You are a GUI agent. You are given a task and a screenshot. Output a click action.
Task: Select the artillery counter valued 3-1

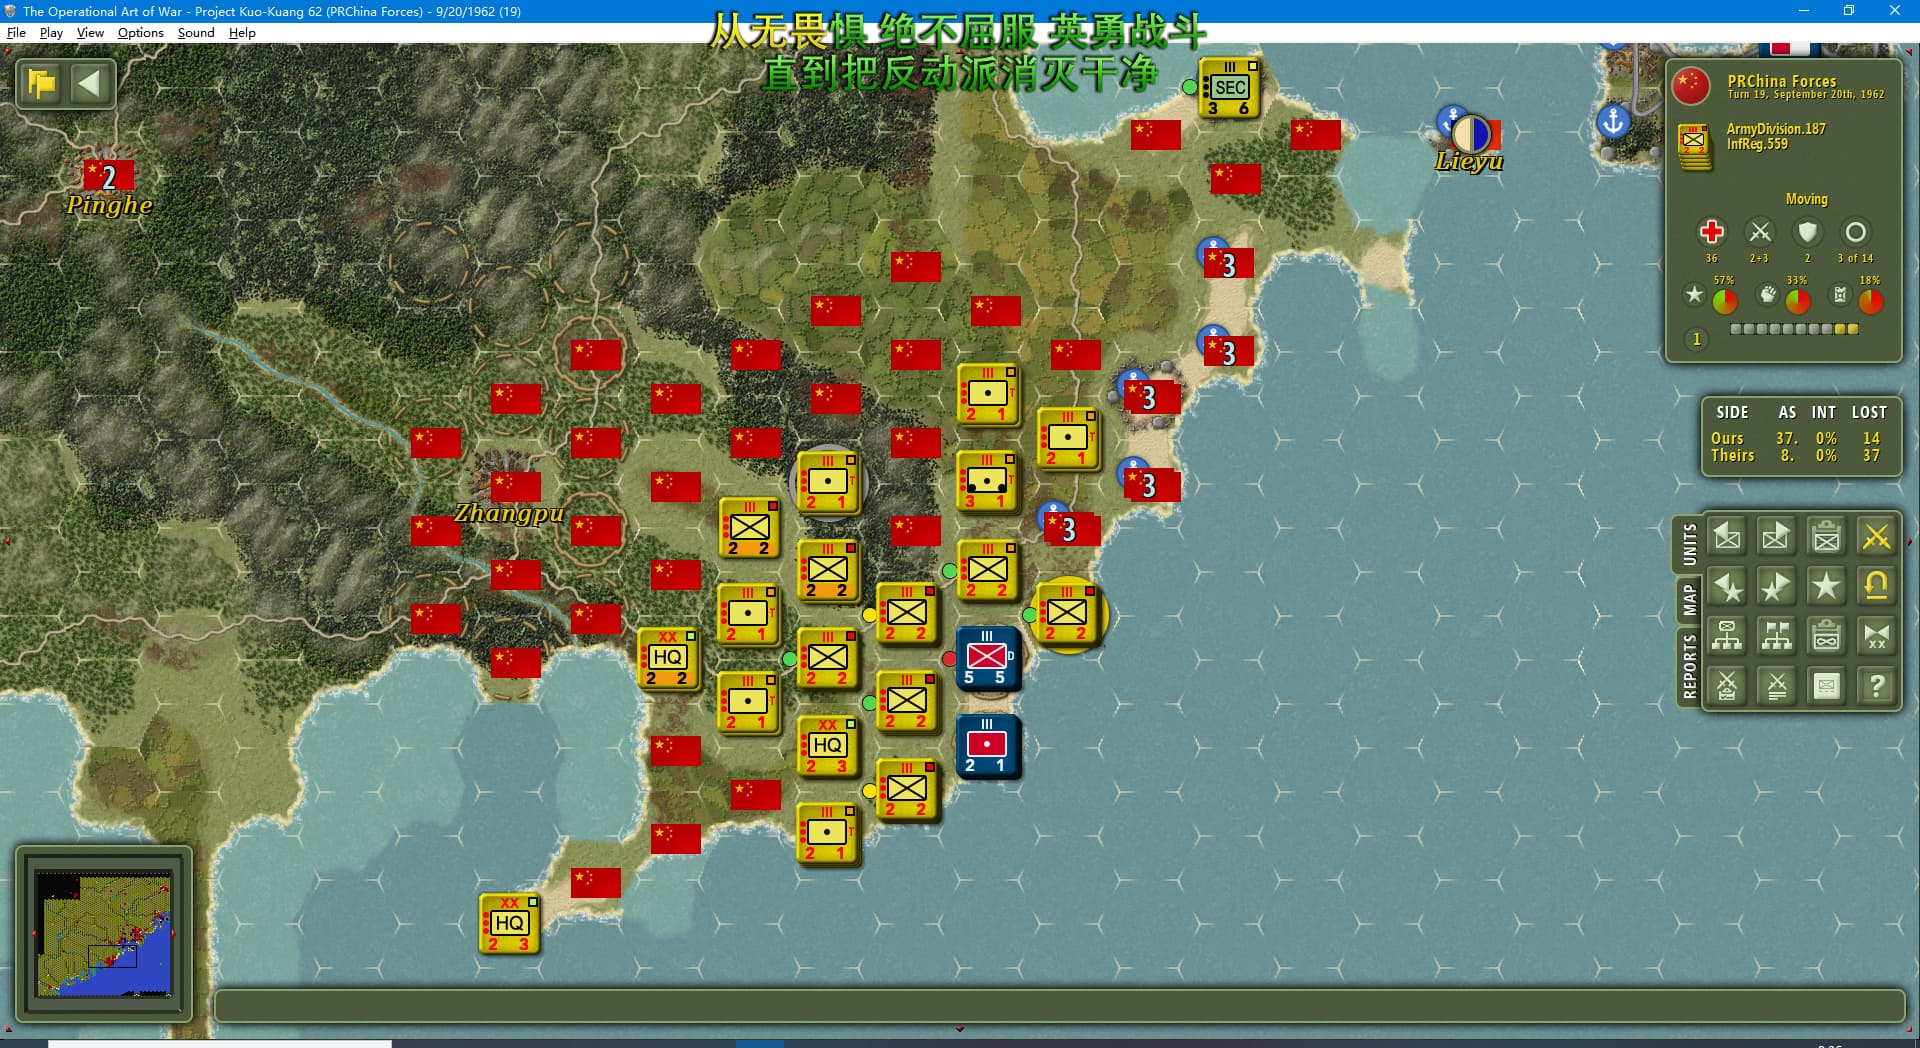point(987,482)
